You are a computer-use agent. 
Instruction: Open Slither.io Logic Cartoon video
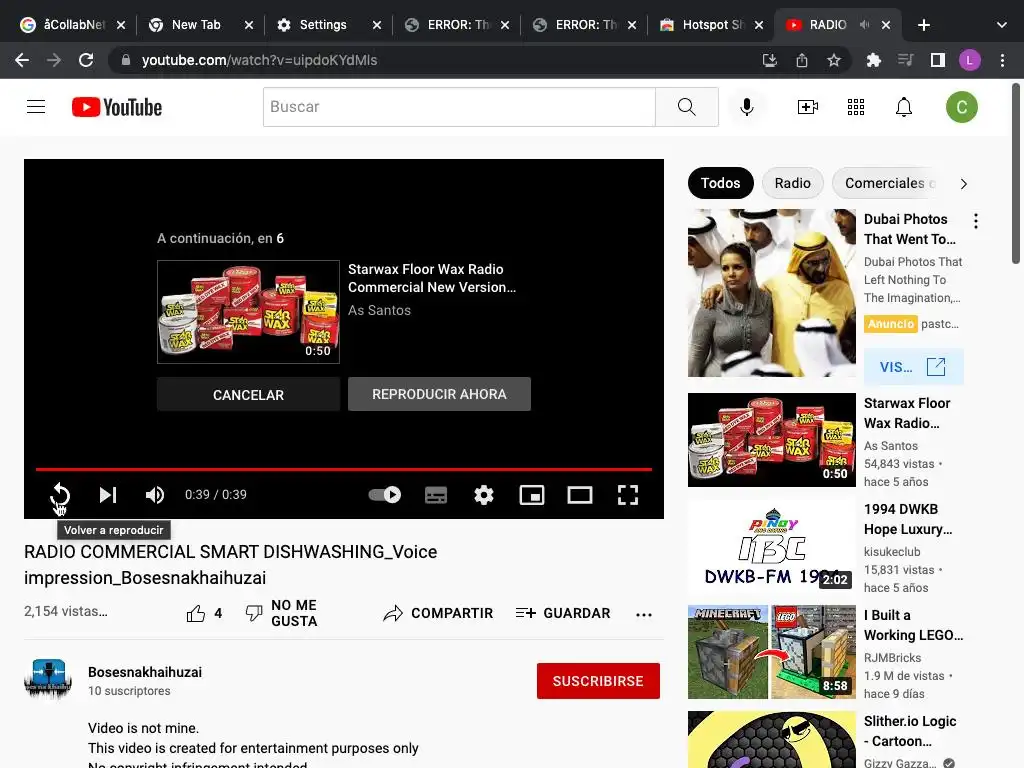772,740
